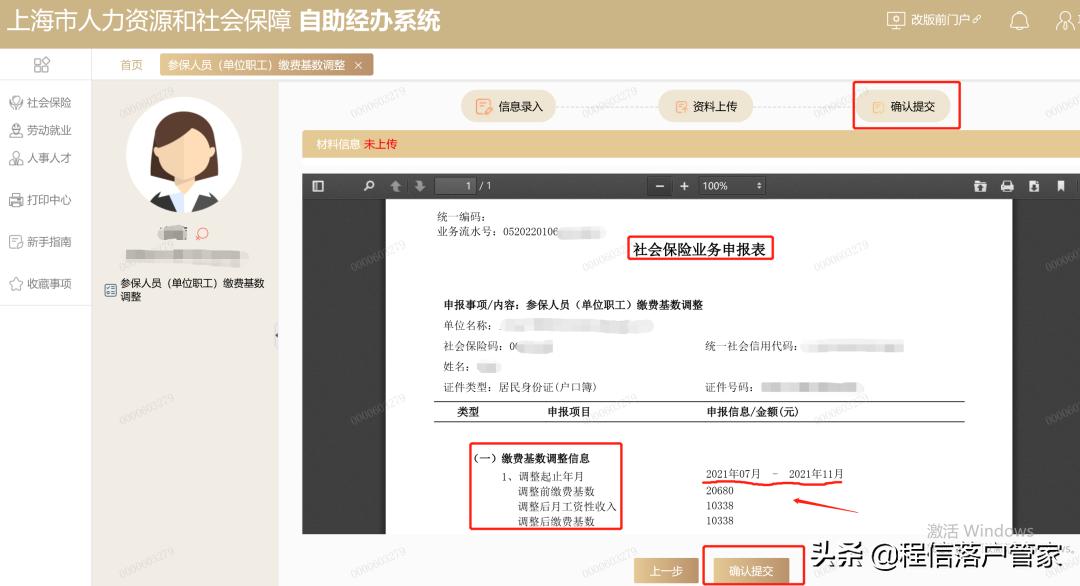Select 社会保险 in the left sidebar
Viewport: 1080px width, 586px height.
click(x=45, y=101)
